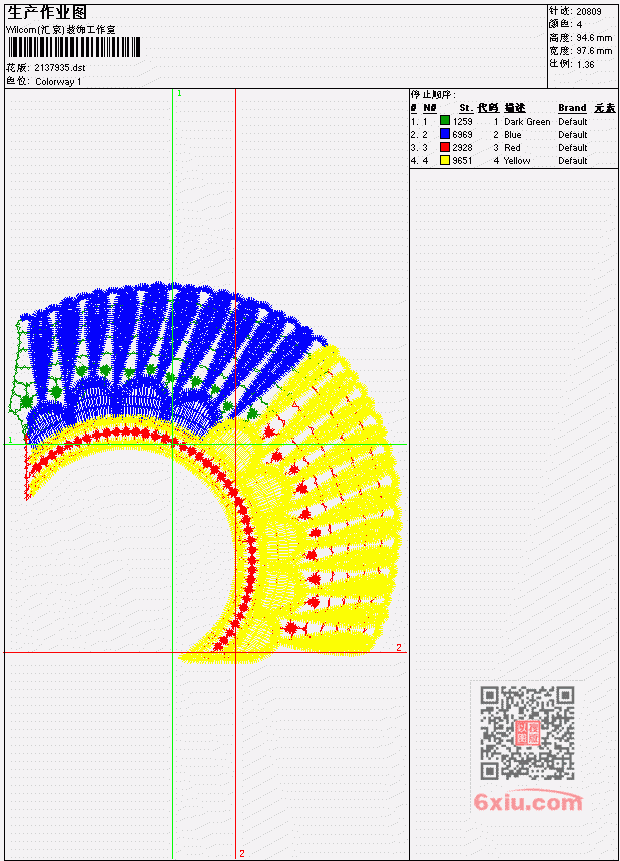Image resolution: width=620 pixels, height=861 pixels.
Task: Select stitch count '9651' in Yellow row
Action: [x=462, y=161]
